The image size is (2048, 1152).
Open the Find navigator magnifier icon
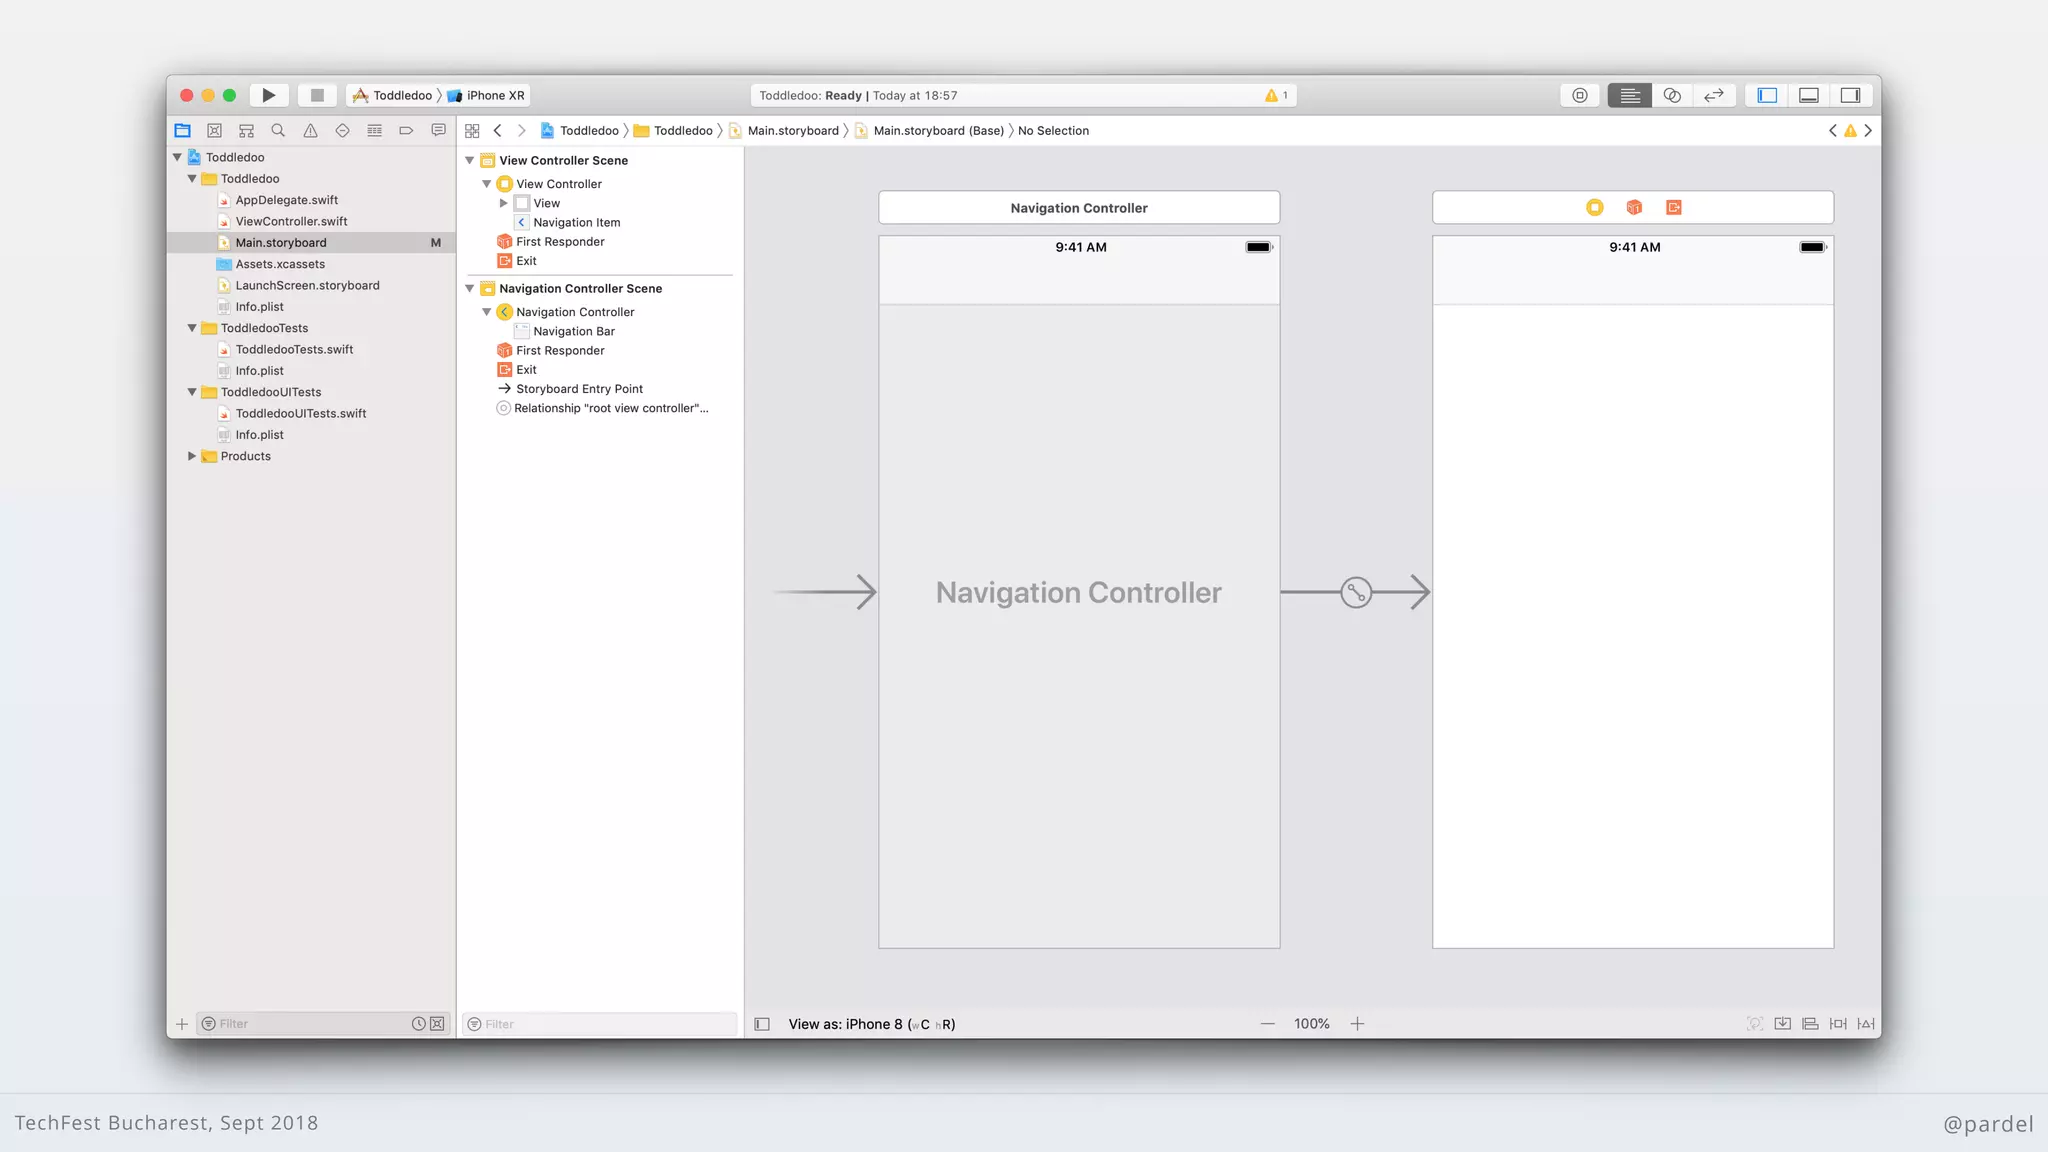point(278,130)
